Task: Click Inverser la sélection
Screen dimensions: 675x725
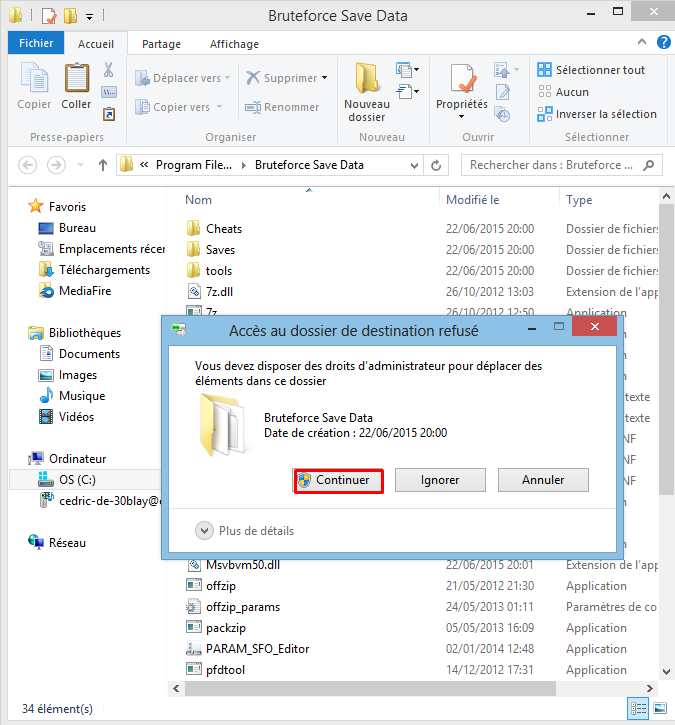Action: pyautogui.click(x=597, y=114)
